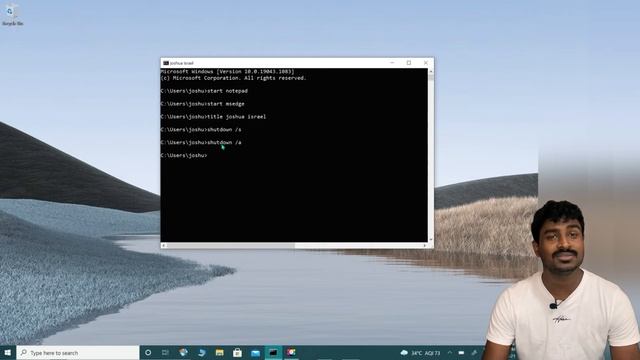Open Task View on the taskbar

pyautogui.click(x=165, y=353)
